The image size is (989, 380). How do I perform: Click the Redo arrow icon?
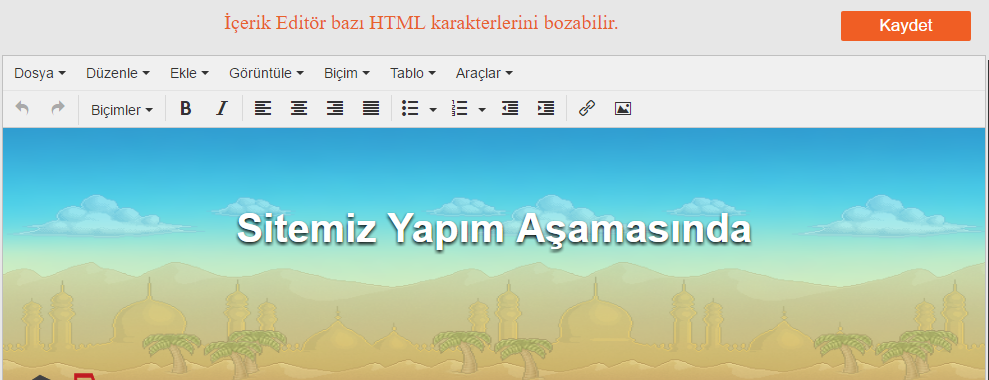tap(58, 109)
